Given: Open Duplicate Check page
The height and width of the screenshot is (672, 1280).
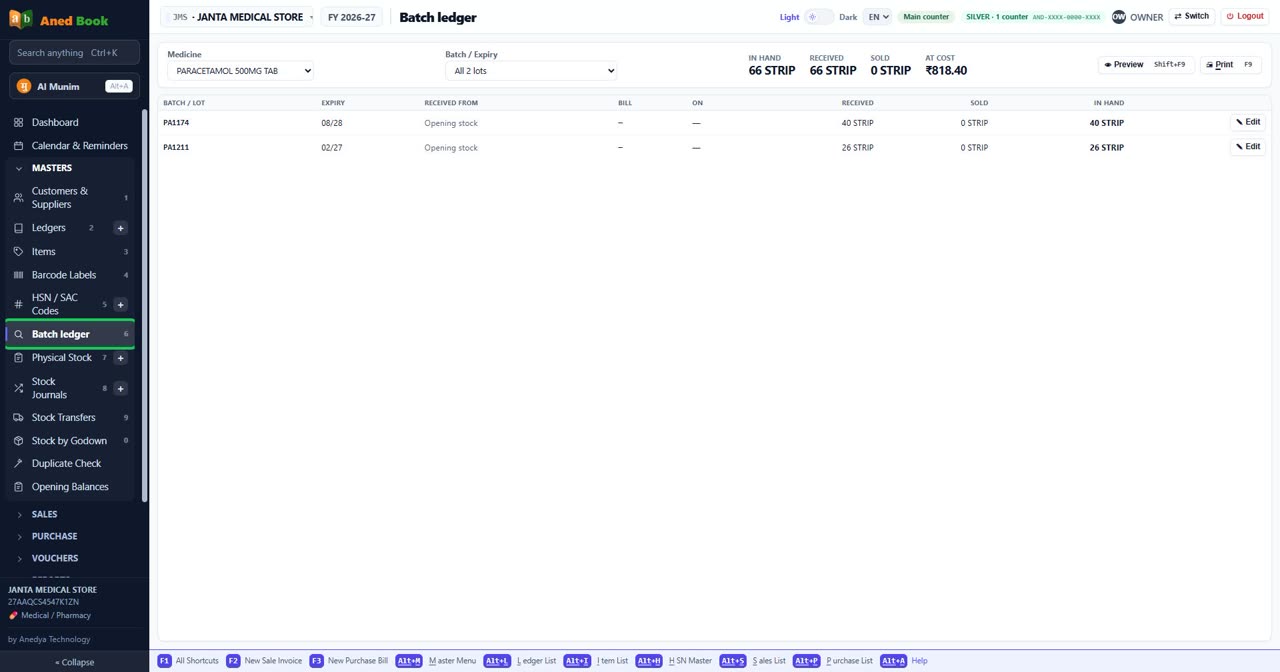Looking at the screenshot, I should coord(70,464).
